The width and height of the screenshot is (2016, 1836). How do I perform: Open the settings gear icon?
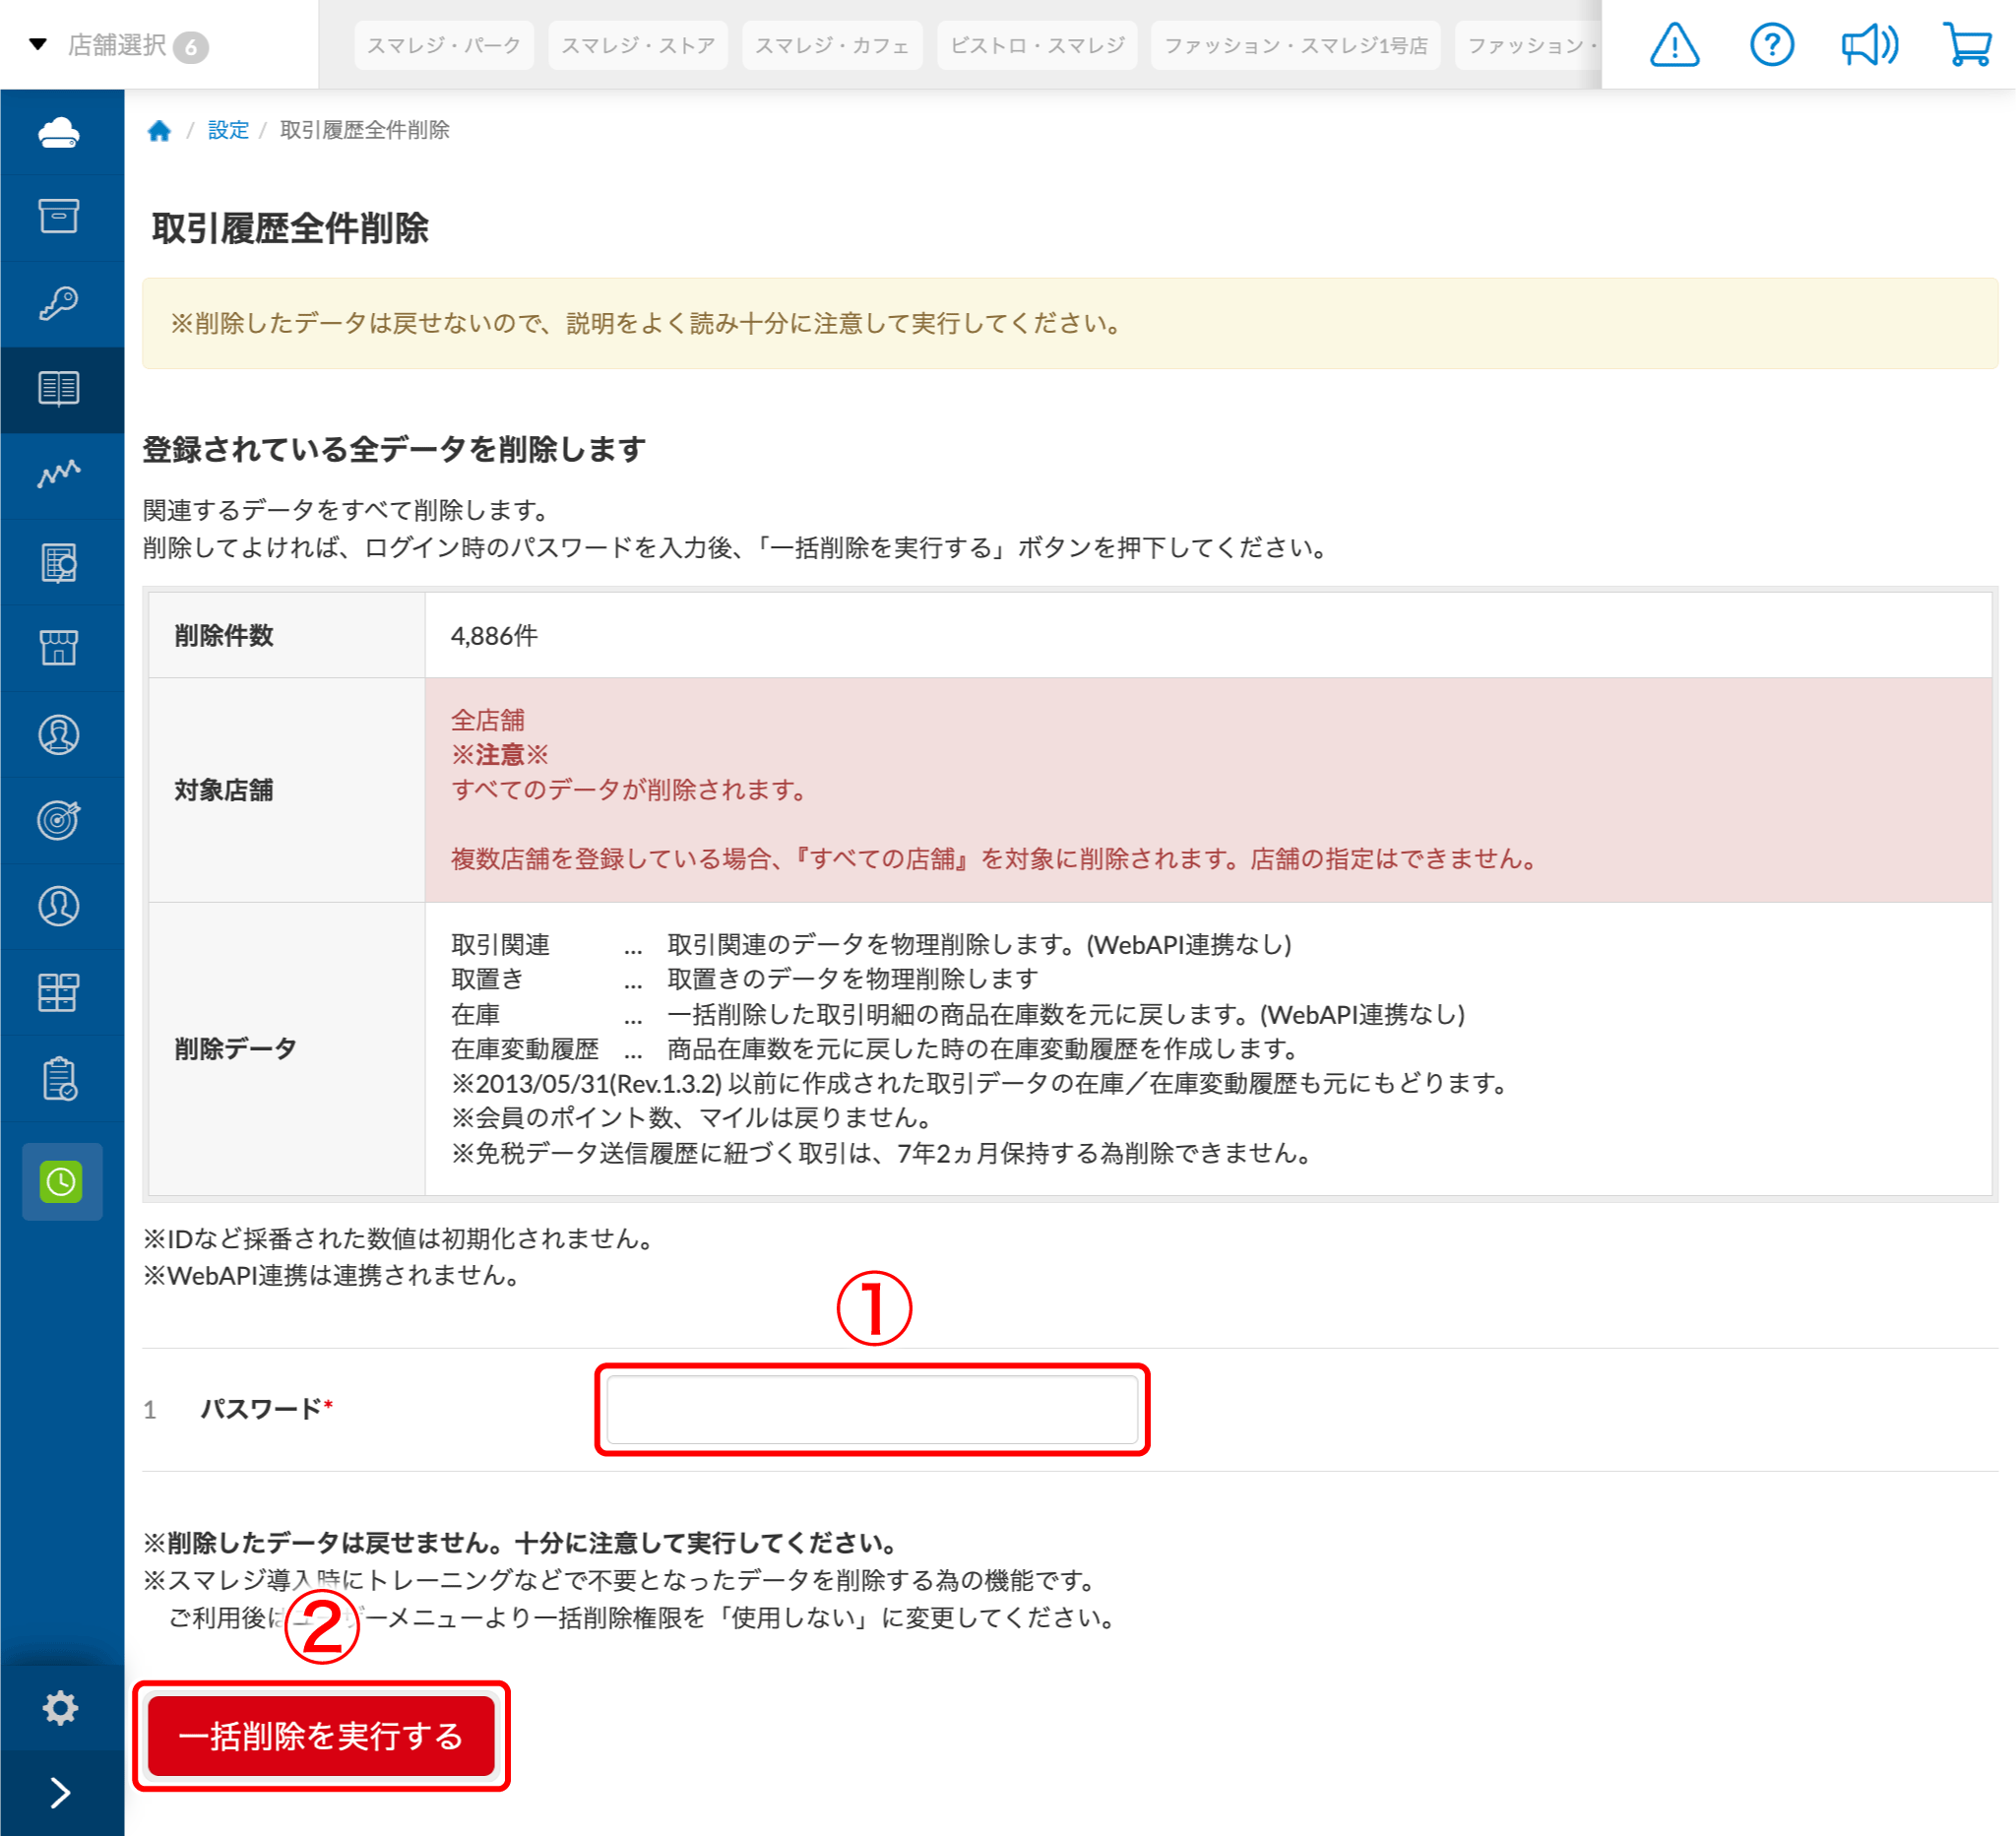coord(60,1707)
